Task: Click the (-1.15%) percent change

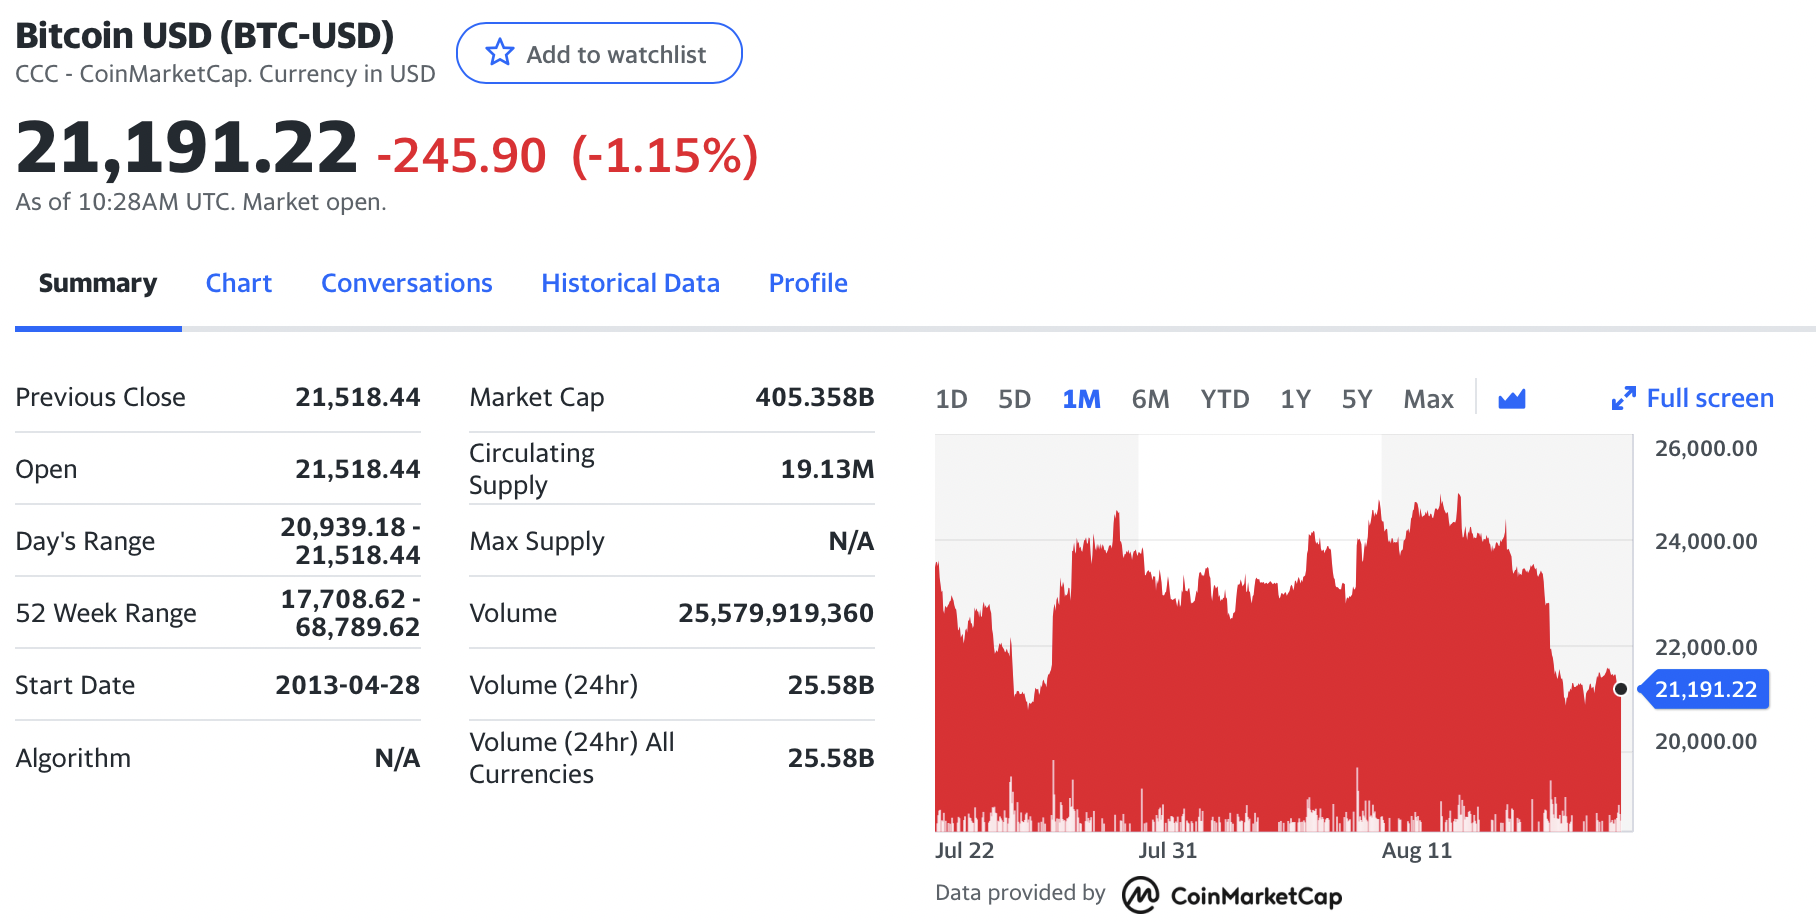Action: (665, 156)
